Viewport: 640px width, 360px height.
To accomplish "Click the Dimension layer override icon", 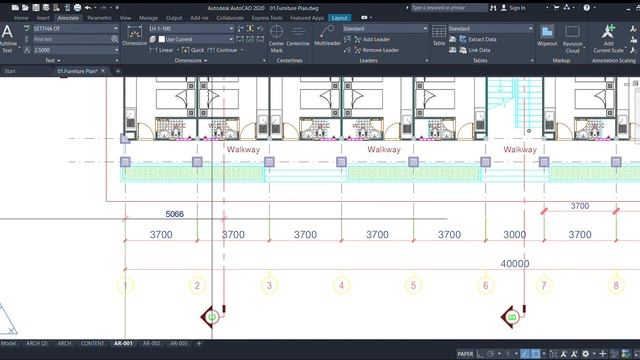I will tap(153, 39).
